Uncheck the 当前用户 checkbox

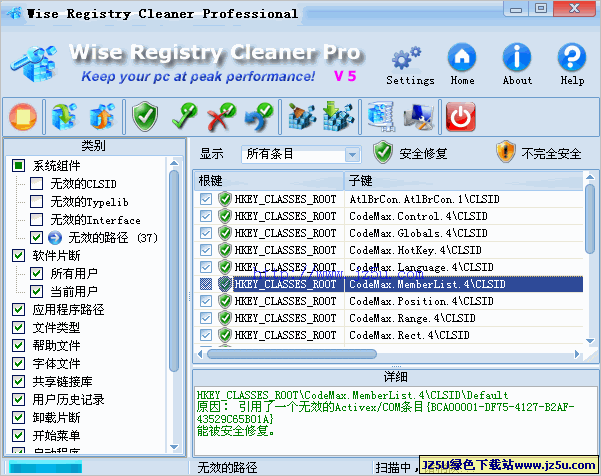(x=36, y=292)
